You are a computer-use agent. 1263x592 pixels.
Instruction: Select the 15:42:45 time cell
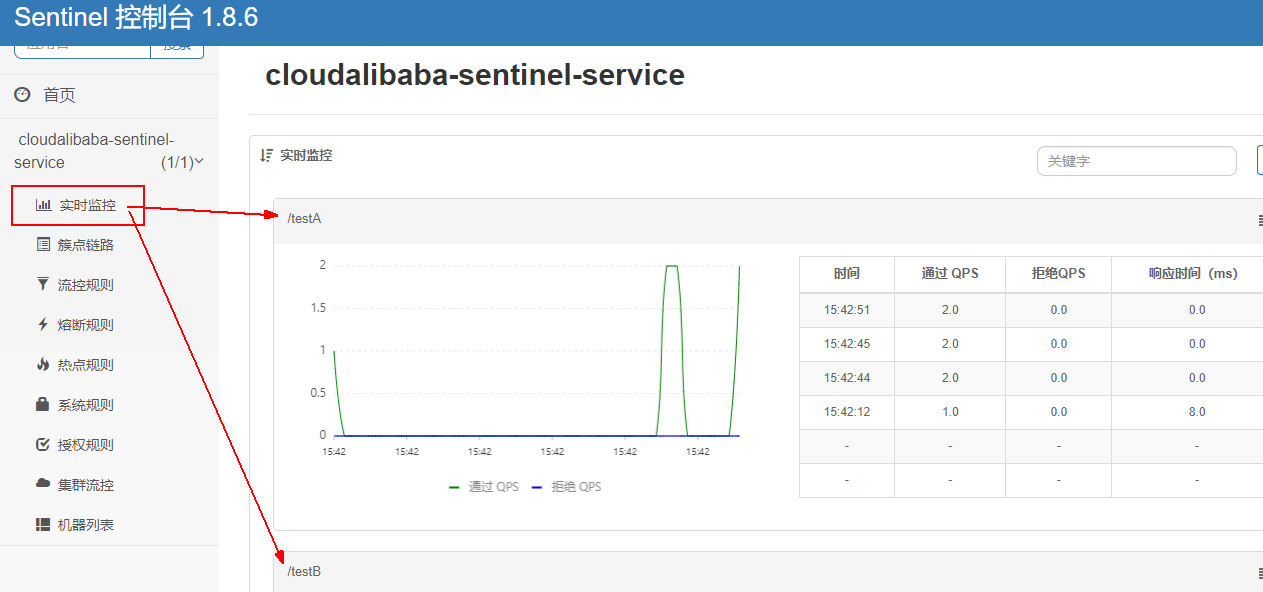pyautogui.click(x=847, y=344)
